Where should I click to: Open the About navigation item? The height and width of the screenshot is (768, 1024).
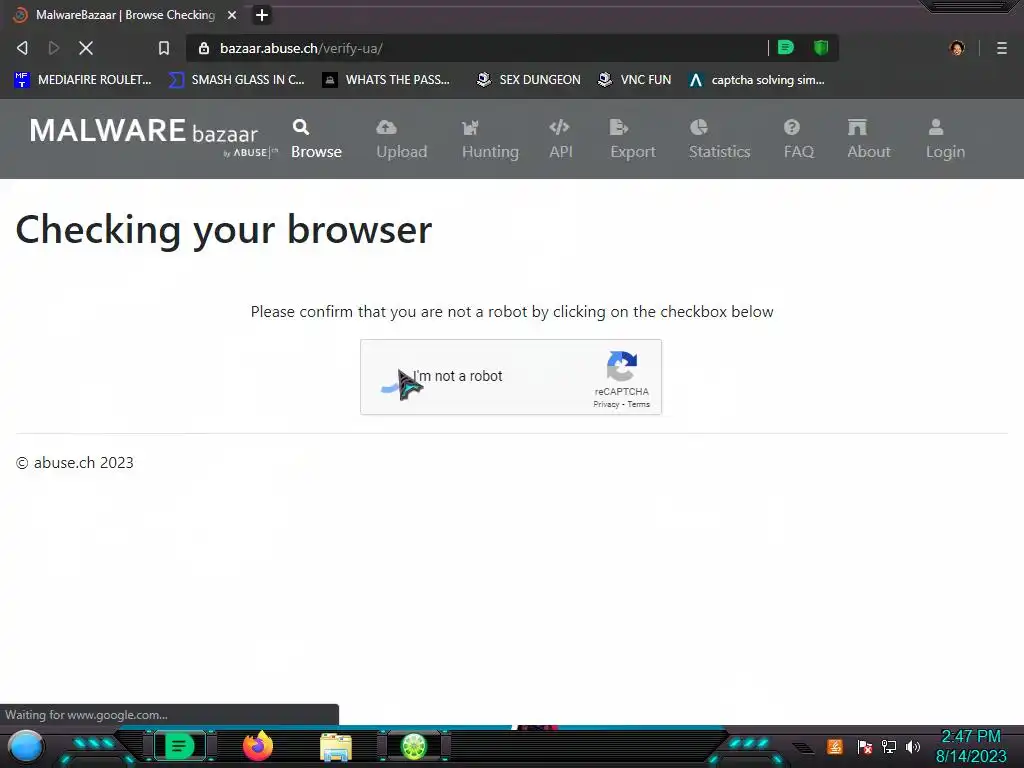pyautogui.click(x=869, y=139)
